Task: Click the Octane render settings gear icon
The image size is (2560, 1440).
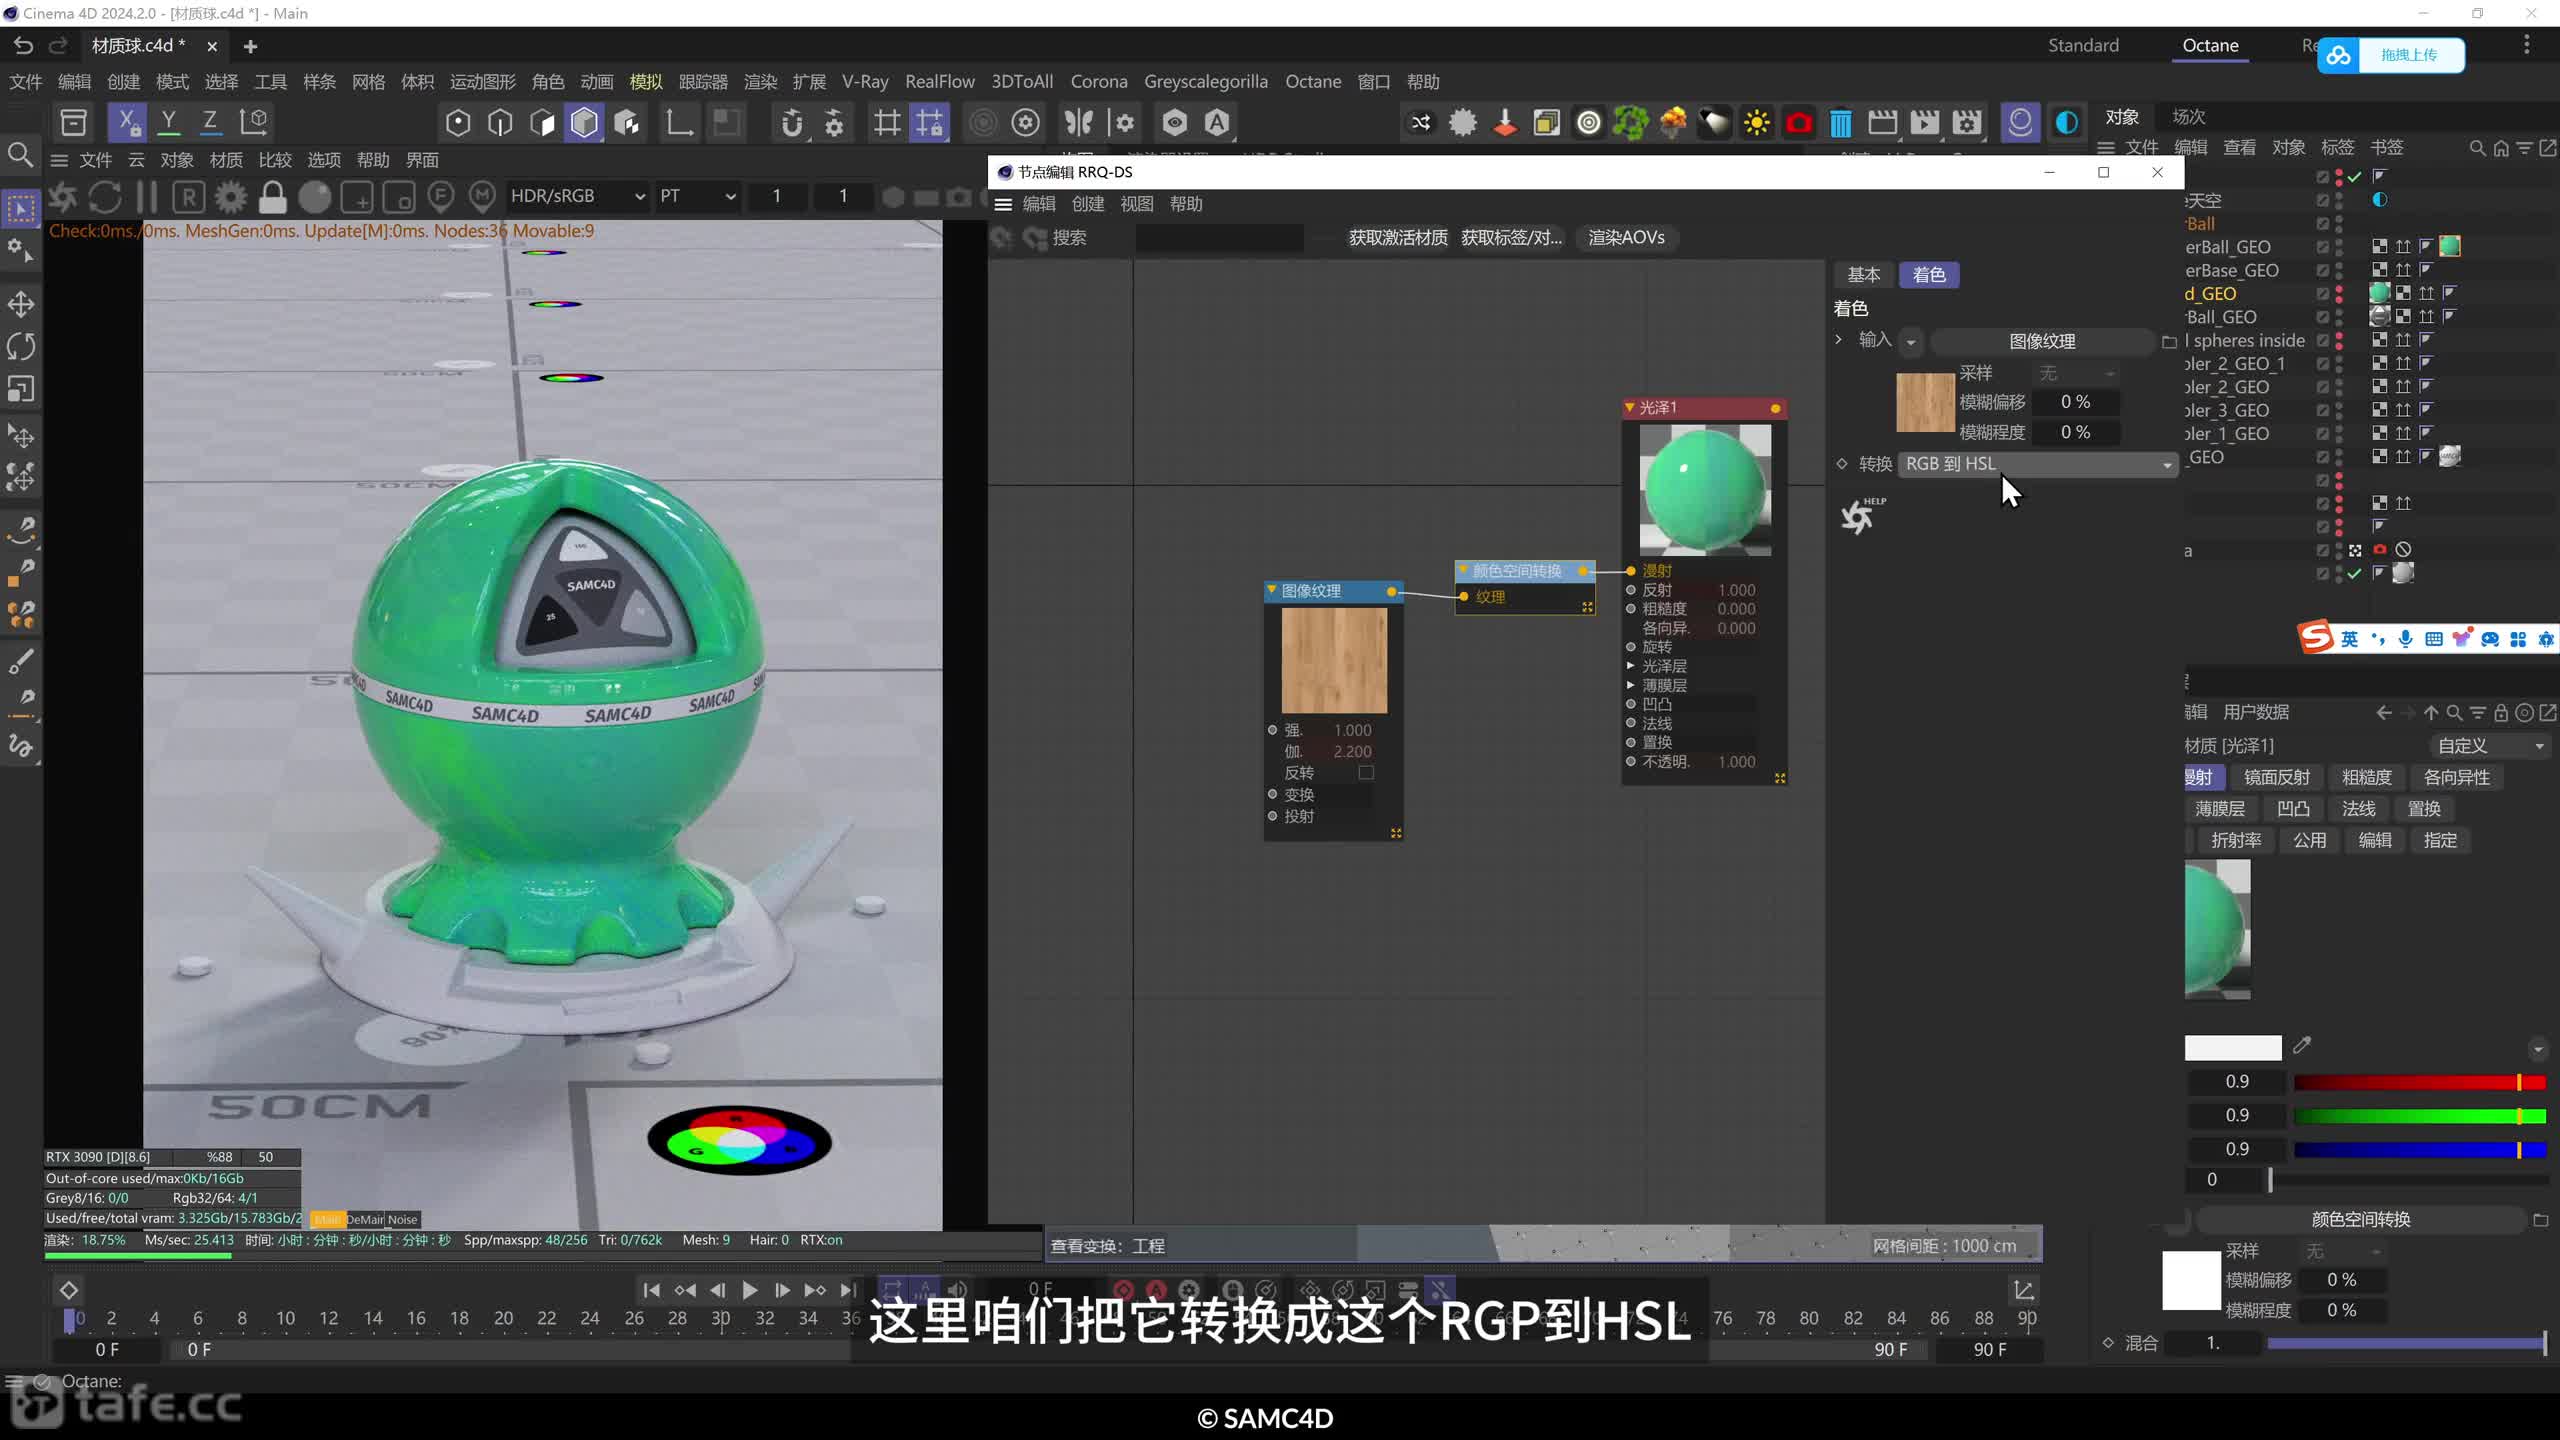Action: coord(230,197)
